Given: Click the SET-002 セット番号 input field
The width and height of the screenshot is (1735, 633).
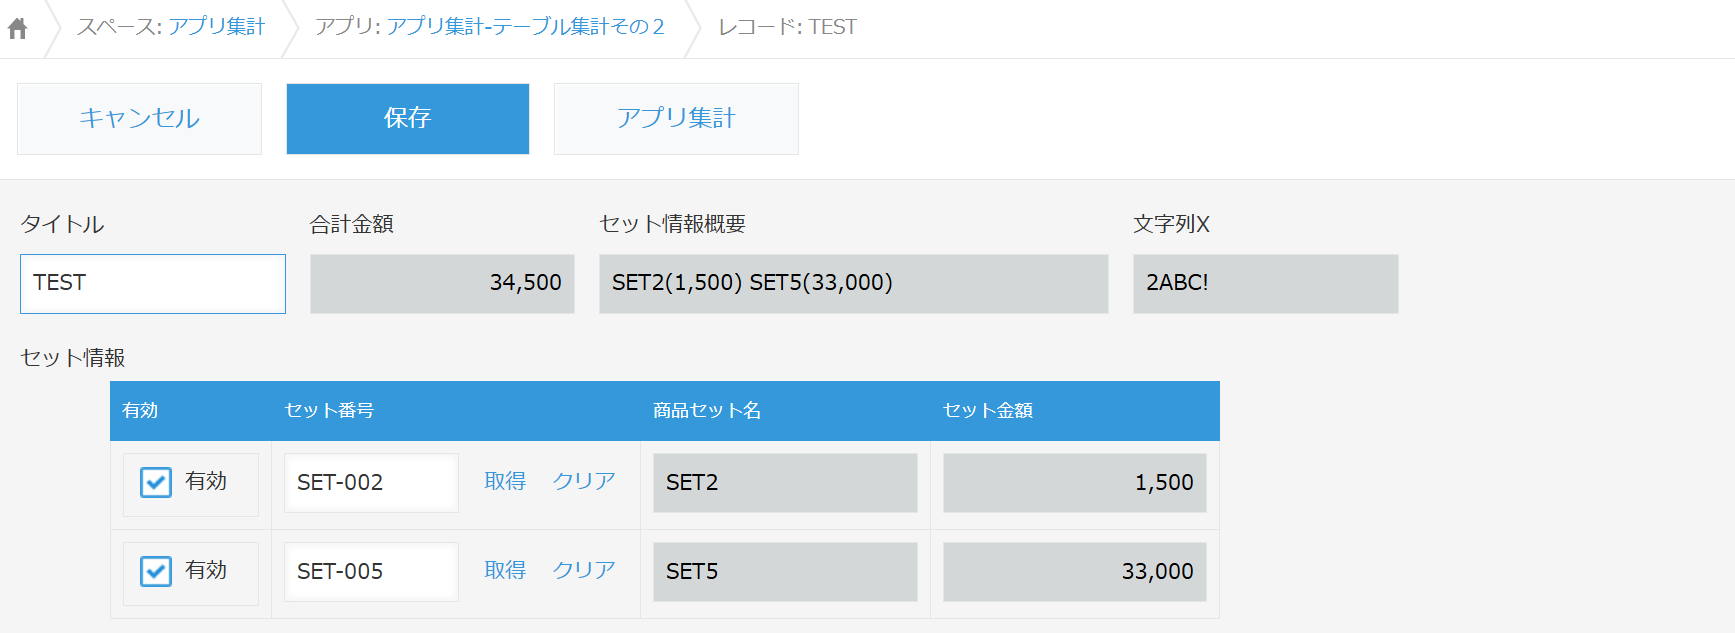Looking at the screenshot, I should [371, 483].
